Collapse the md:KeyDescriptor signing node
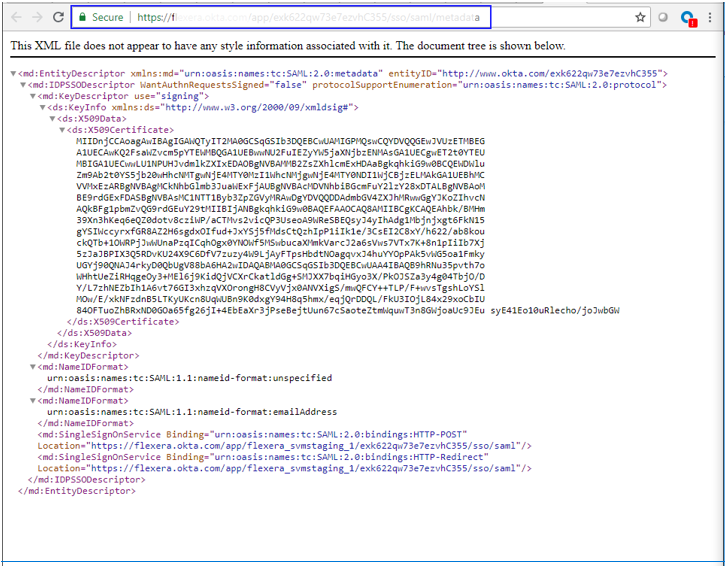 [32, 96]
